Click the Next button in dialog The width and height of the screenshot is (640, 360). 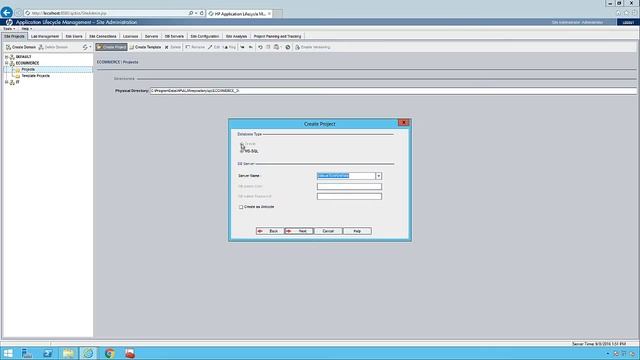(299, 231)
